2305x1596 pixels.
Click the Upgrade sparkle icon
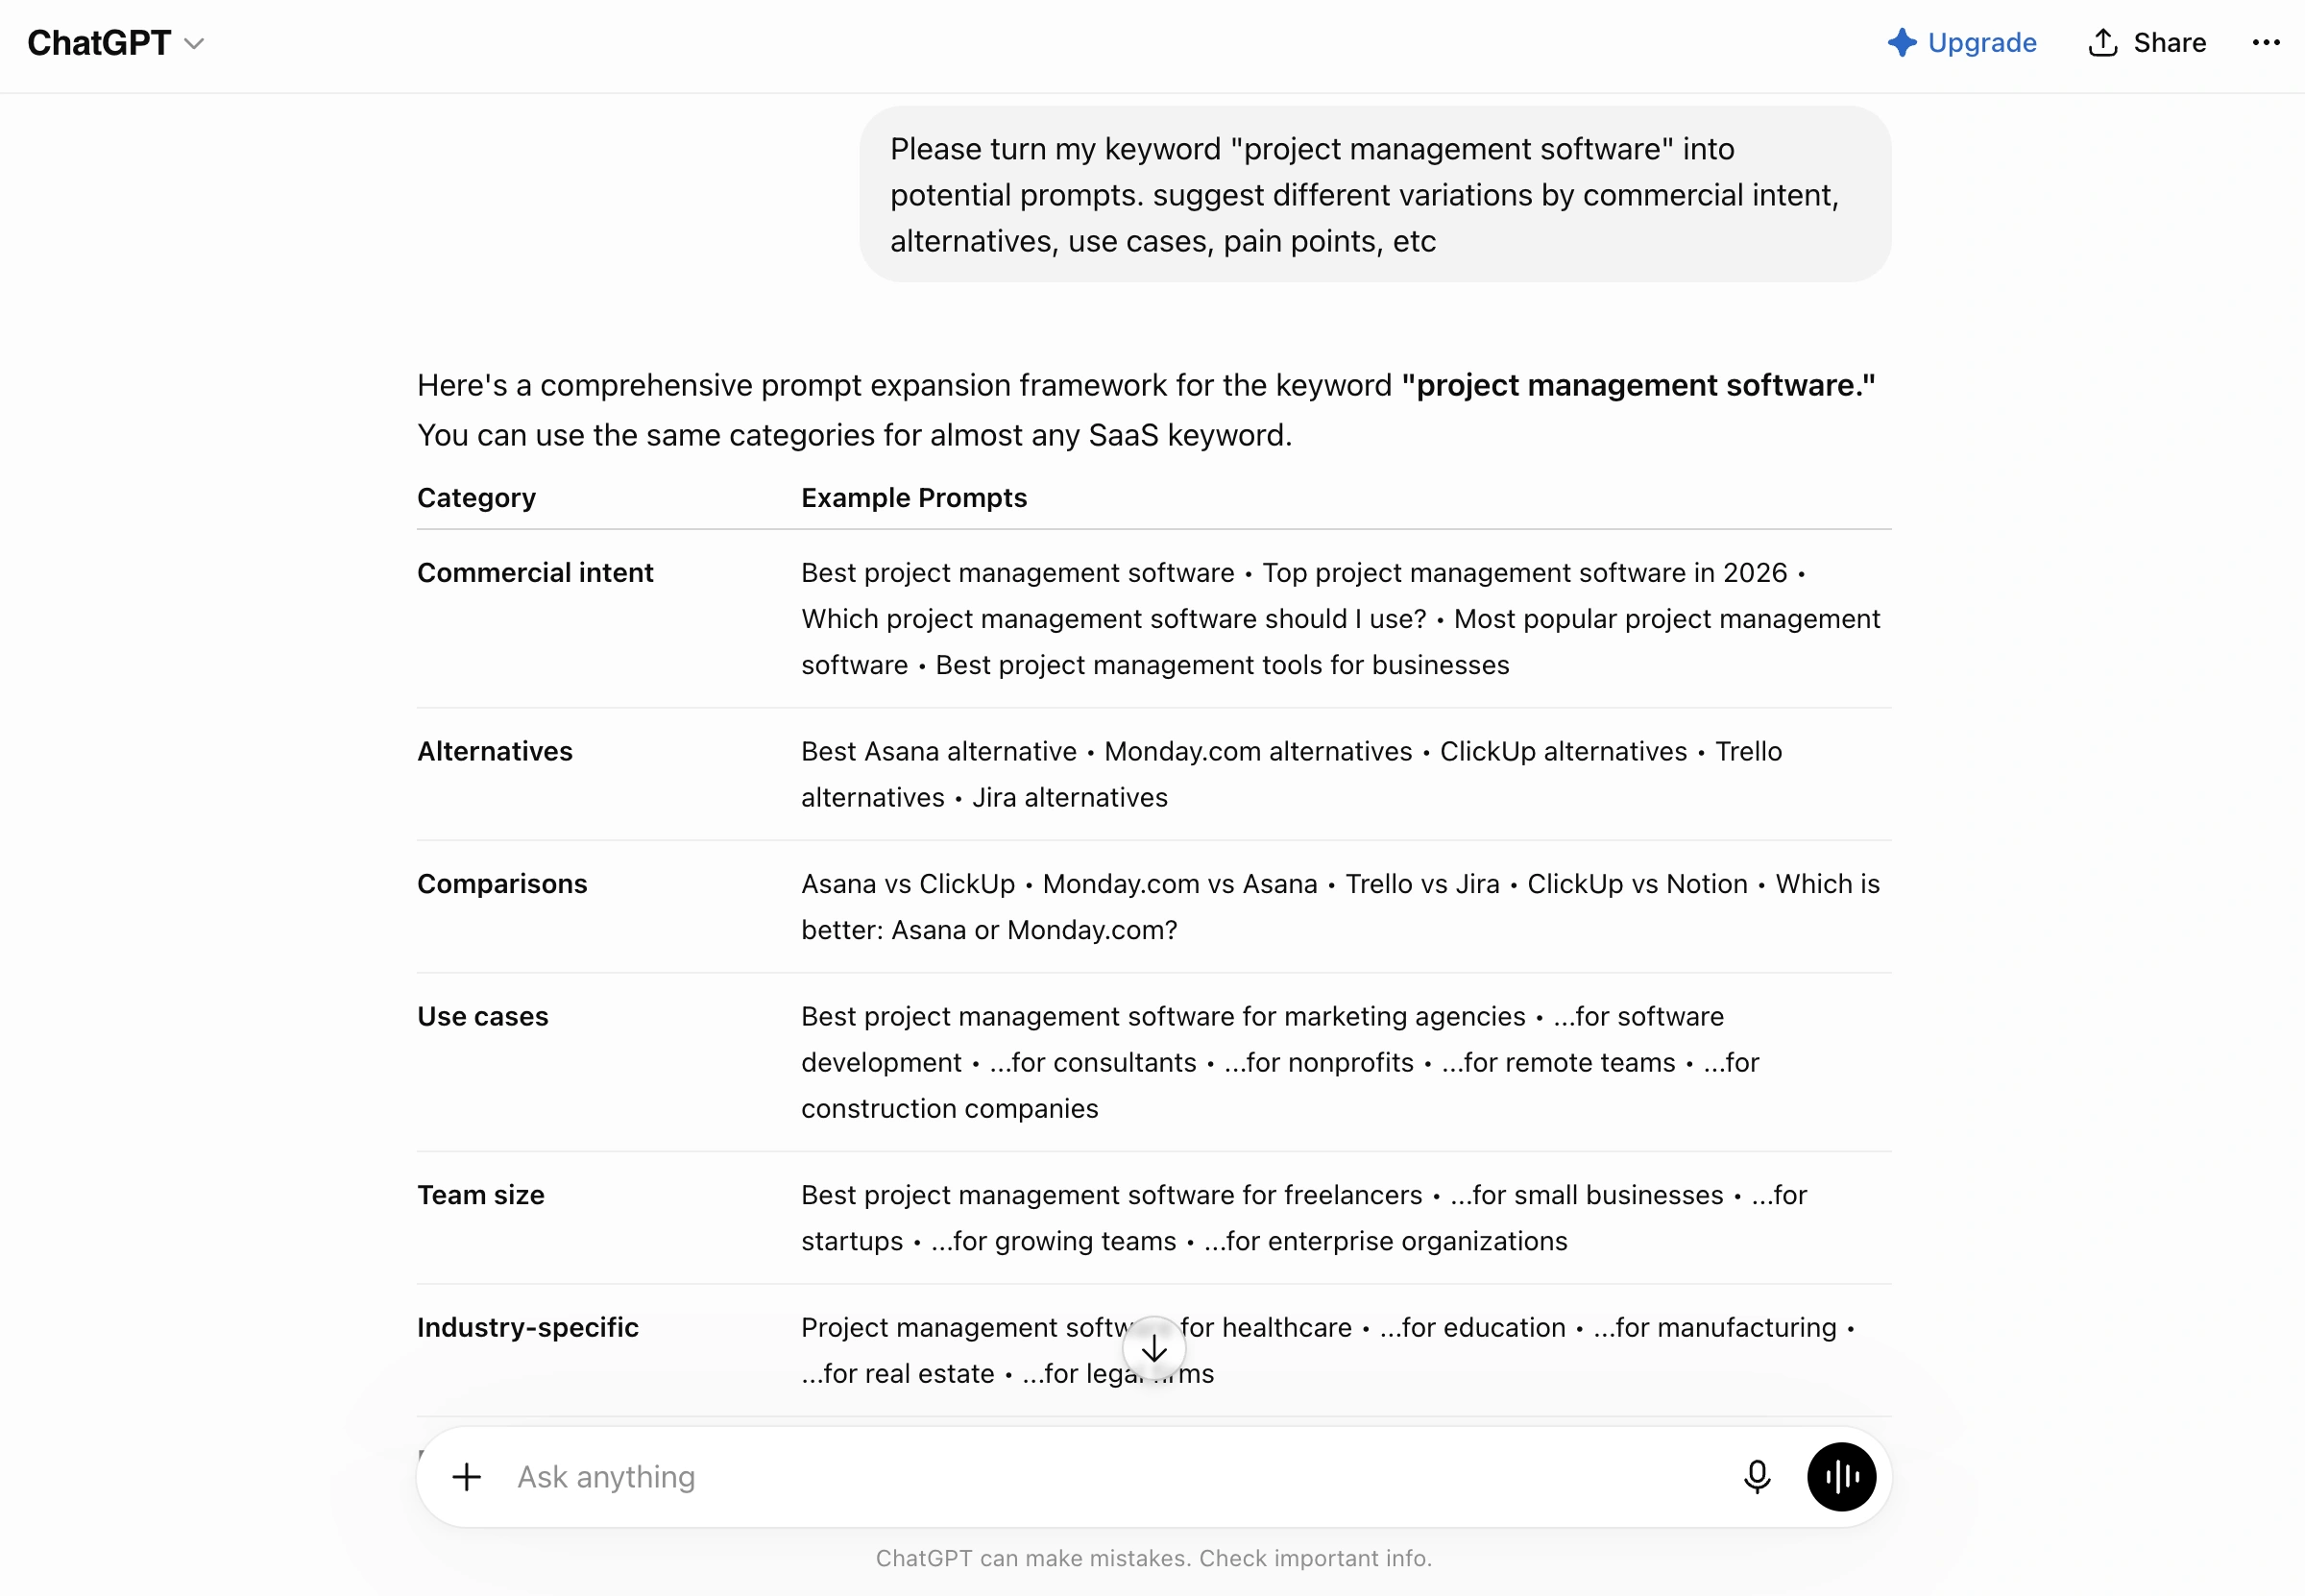1901,43
